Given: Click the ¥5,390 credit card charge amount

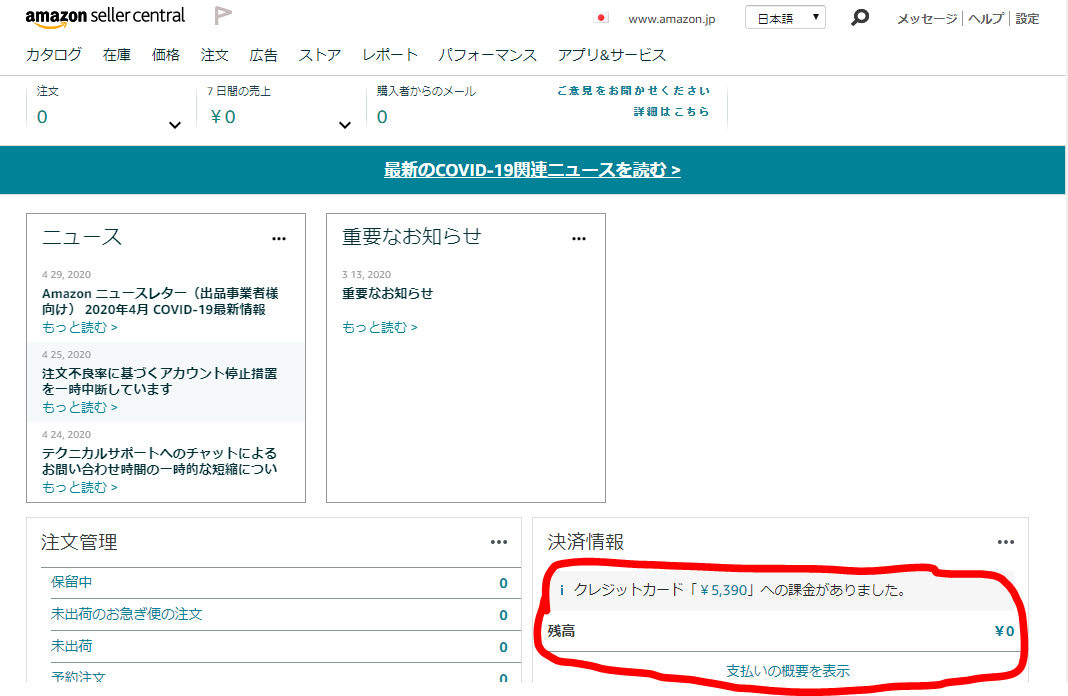Looking at the screenshot, I should point(723,590).
